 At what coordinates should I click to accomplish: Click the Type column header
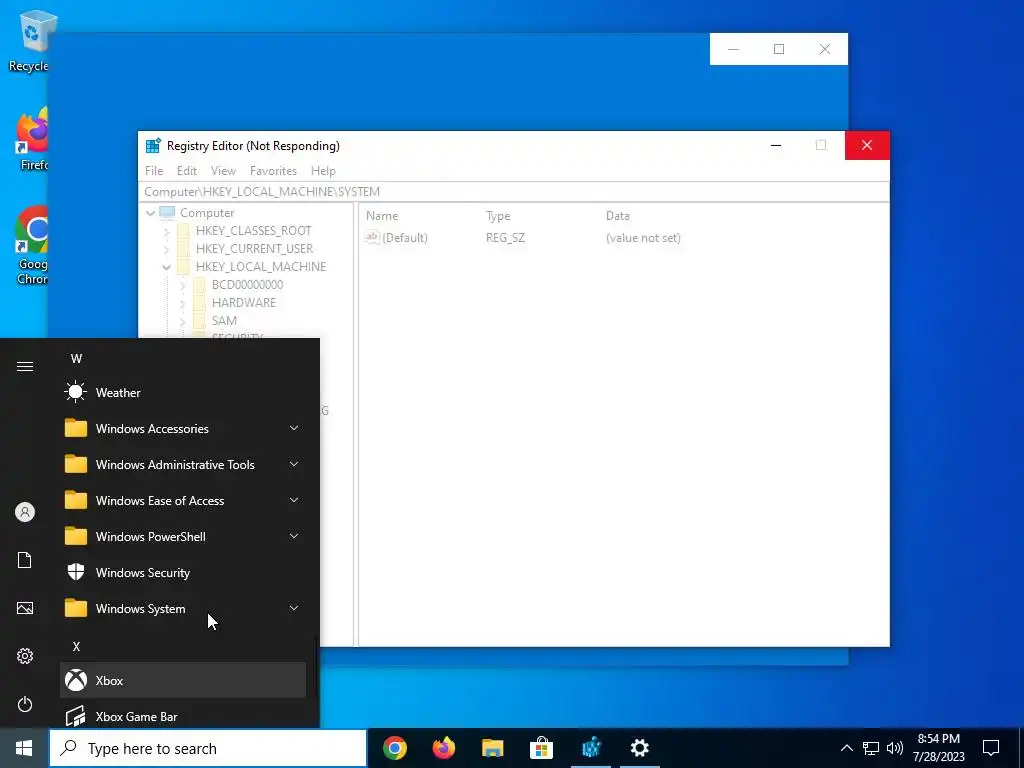point(498,216)
